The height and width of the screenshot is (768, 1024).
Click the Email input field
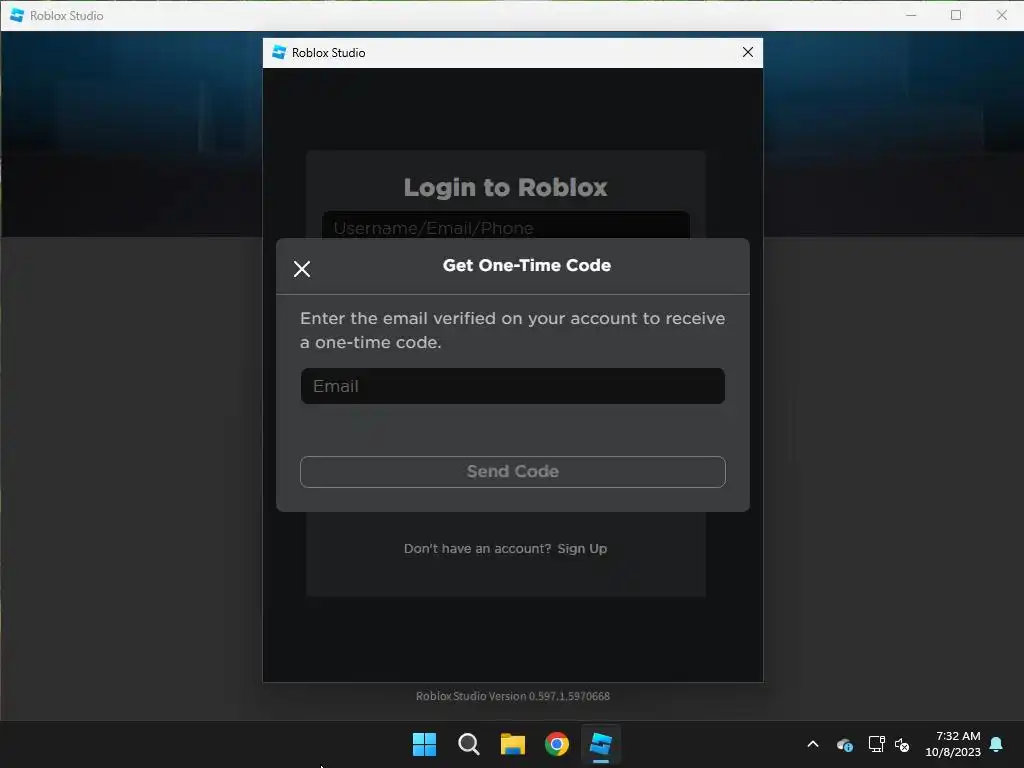513,386
